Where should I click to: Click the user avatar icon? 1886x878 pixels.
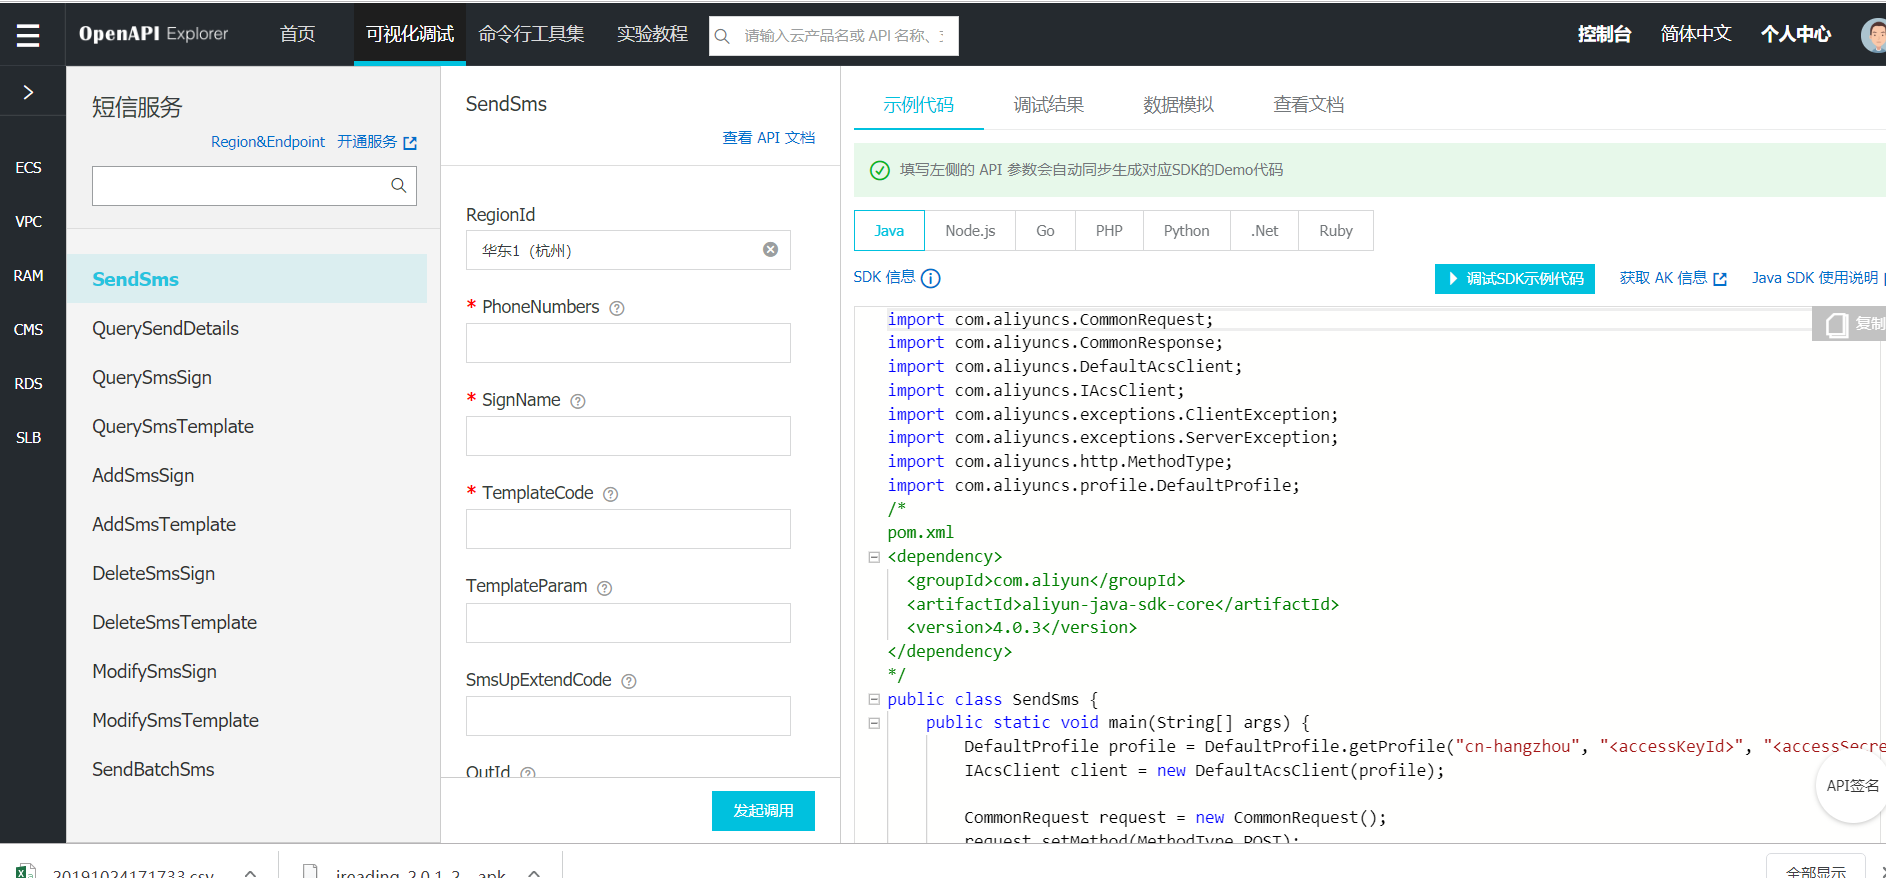tap(1874, 36)
